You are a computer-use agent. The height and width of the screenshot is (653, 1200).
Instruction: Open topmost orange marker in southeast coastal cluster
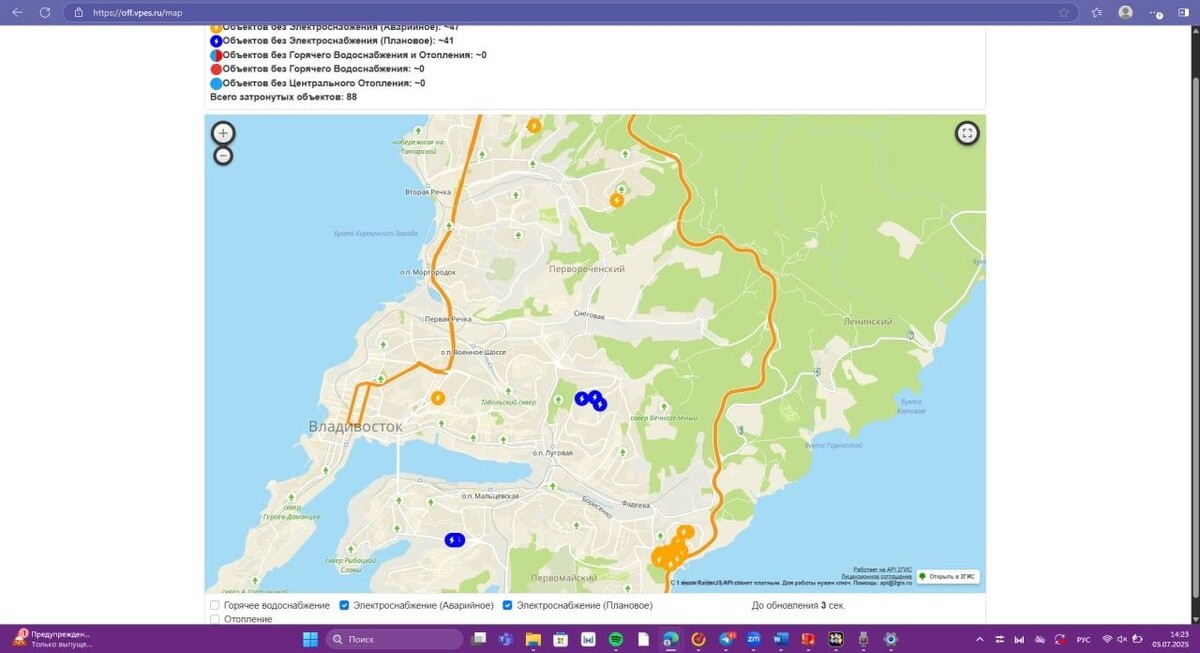click(x=686, y=532)
